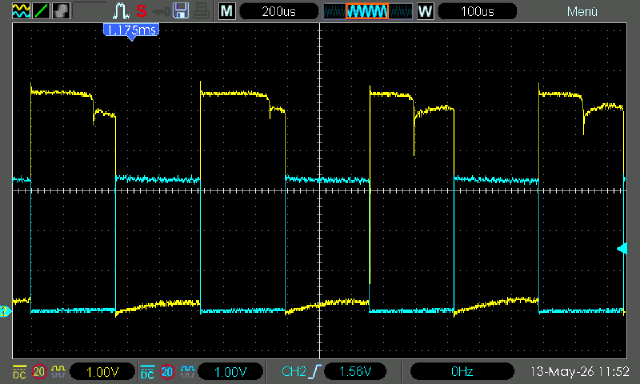Click the yellow CH1 1.00V scale value

coord(102,372)
